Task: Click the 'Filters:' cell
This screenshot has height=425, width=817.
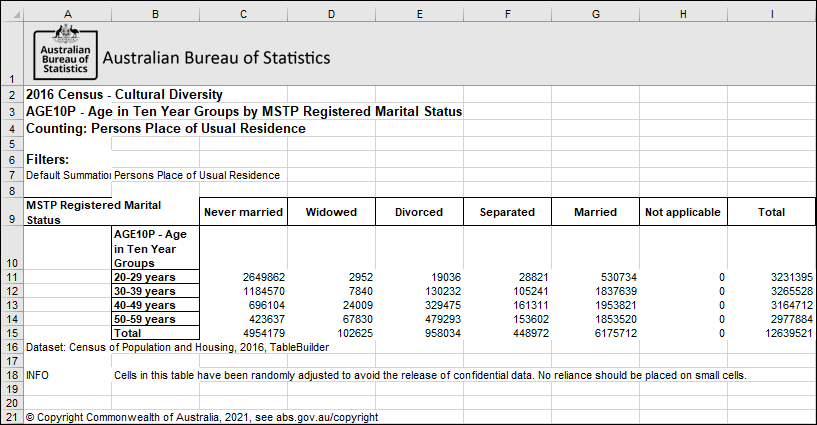Action: [47, 159]
